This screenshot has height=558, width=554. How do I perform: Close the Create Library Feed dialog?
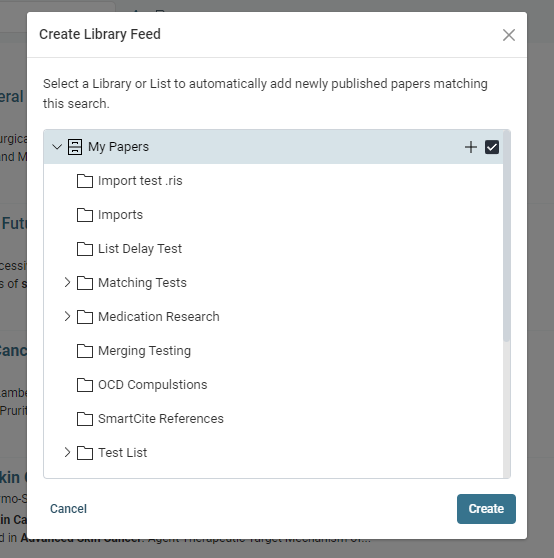(509, 35)
